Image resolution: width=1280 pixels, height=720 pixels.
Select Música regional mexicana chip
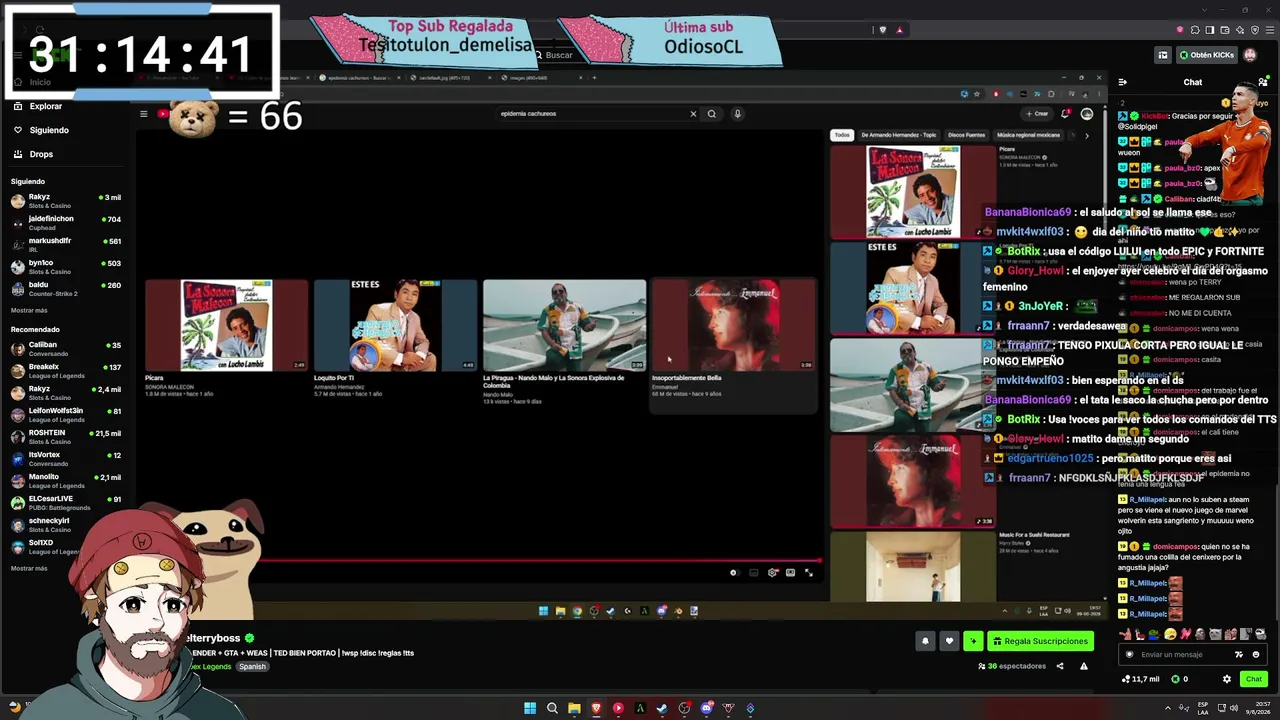[1028, 135]
